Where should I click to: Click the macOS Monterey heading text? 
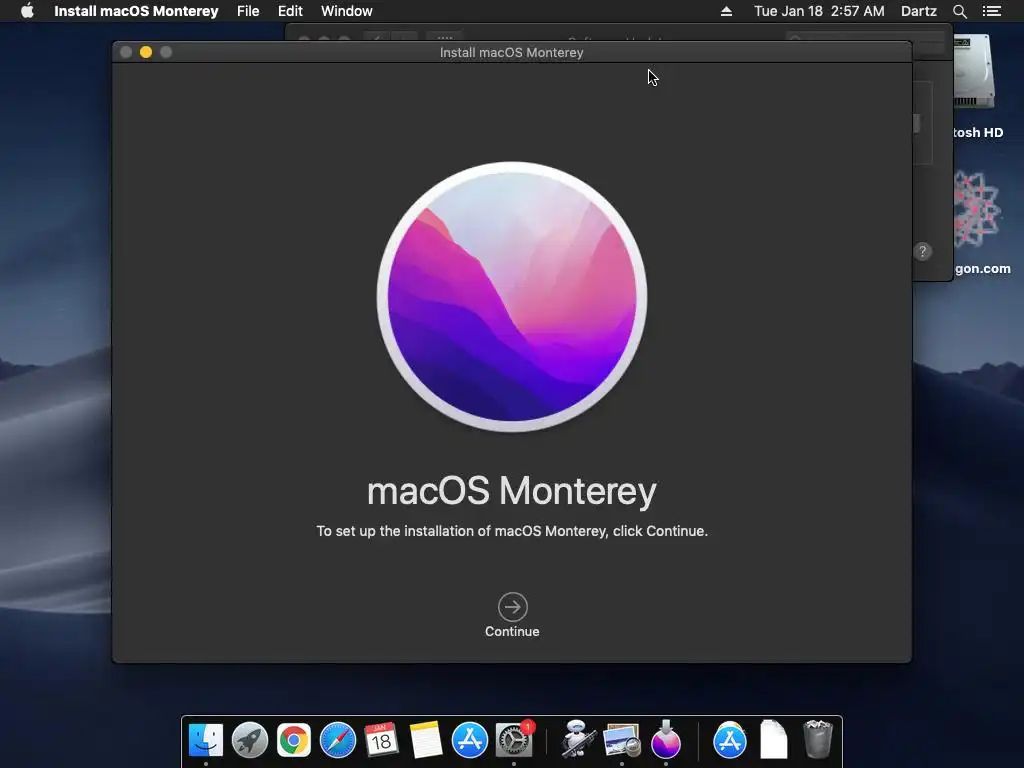pyautogui.click(x=512, y=491)
